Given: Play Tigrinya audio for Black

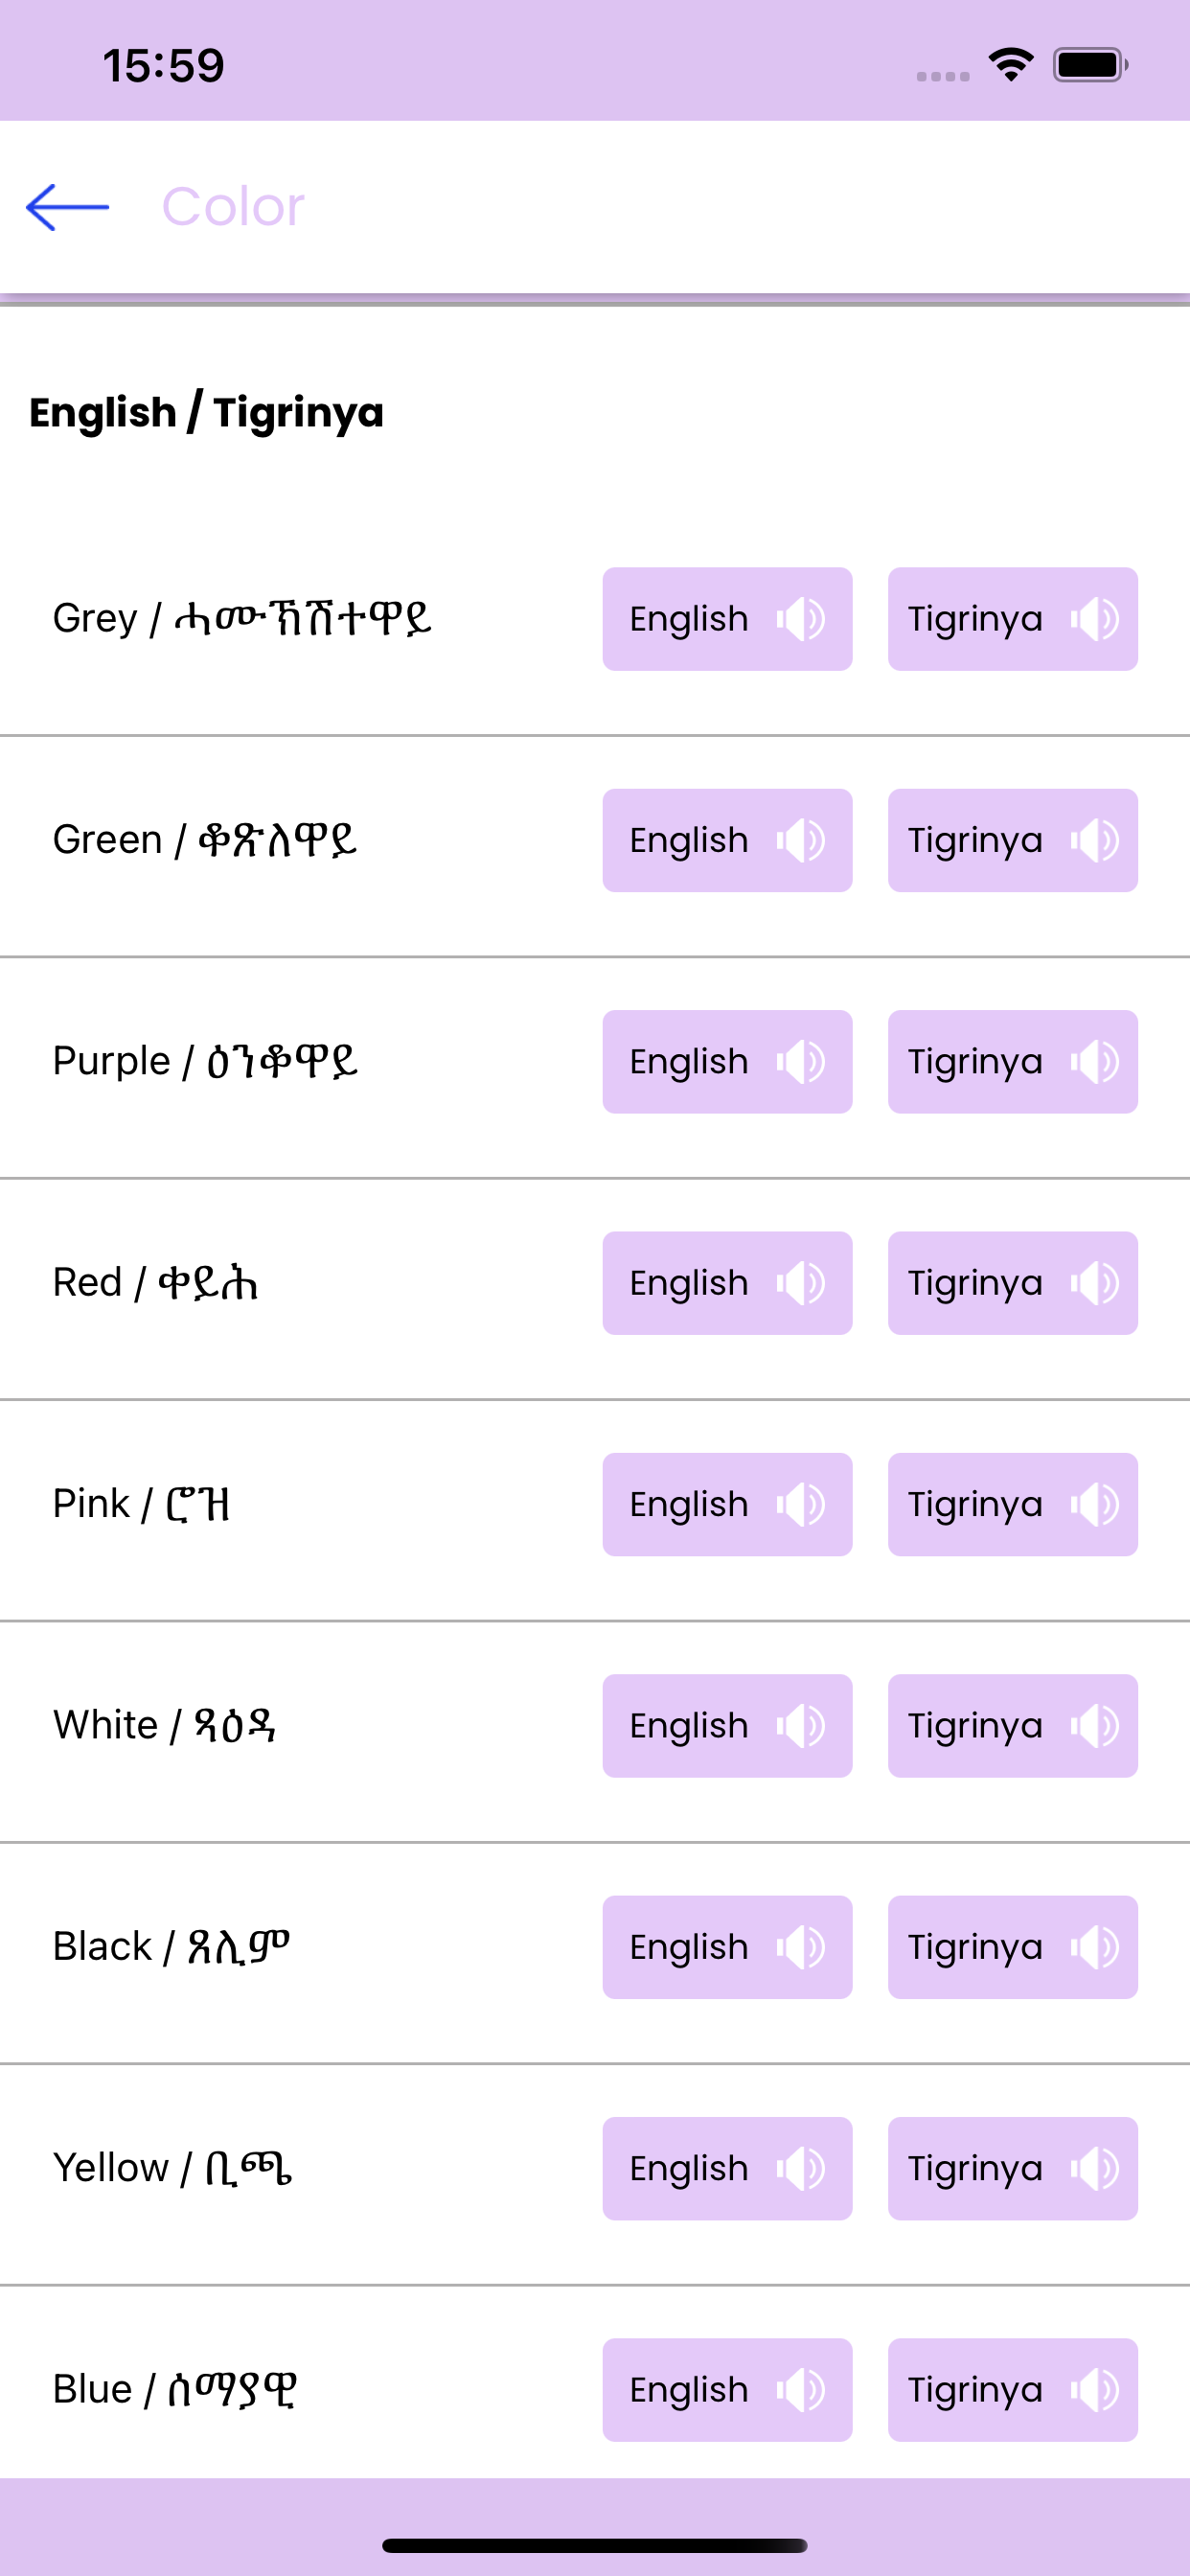Looking at the screenshot, I should 1012,1947.
